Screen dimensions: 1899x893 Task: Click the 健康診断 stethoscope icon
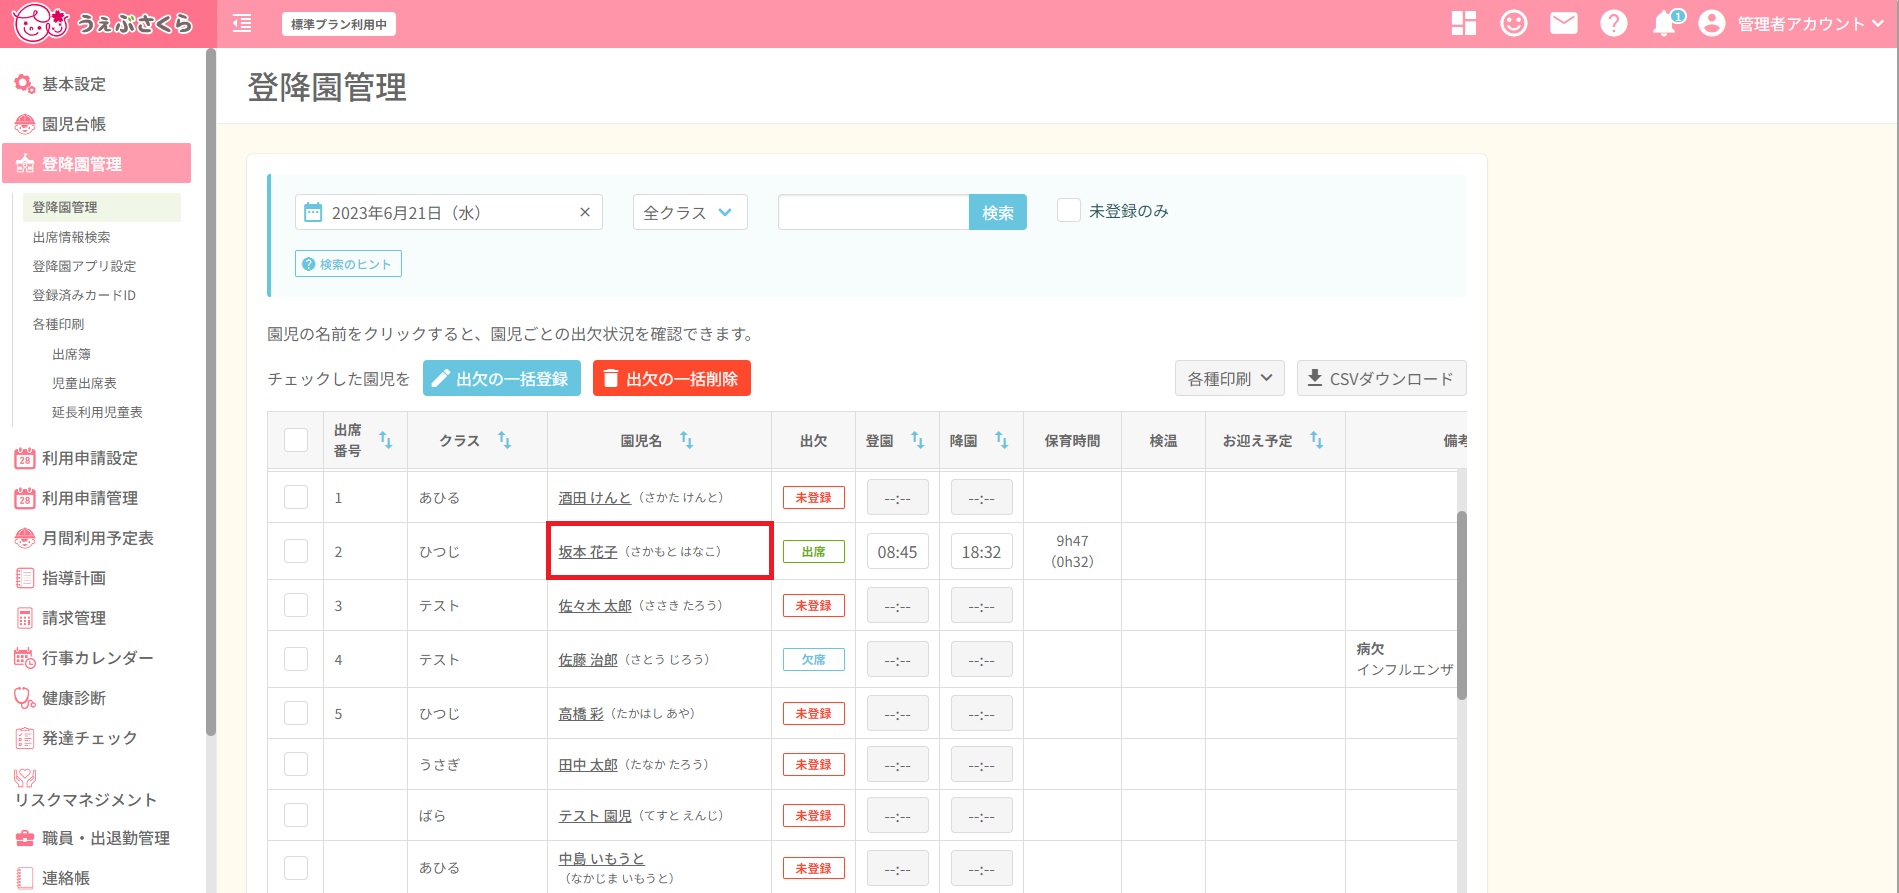(25, 698)
